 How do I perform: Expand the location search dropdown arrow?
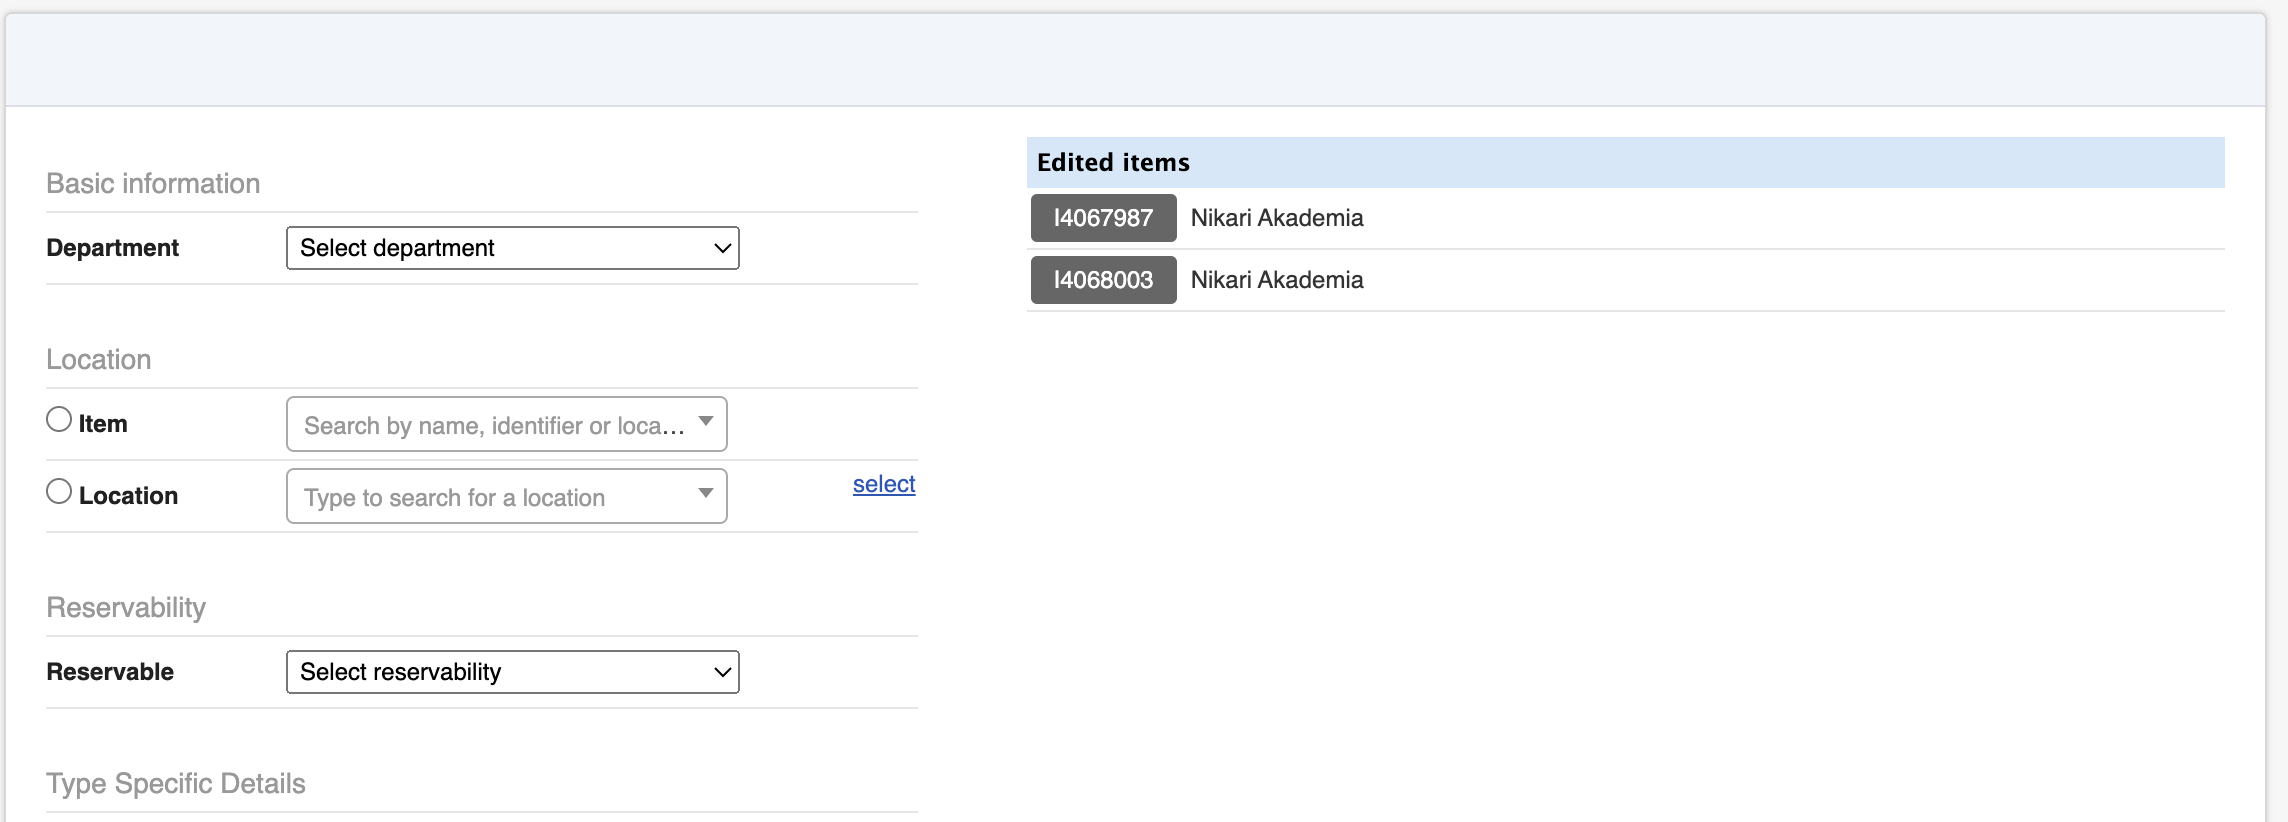[x=706, y=493]
